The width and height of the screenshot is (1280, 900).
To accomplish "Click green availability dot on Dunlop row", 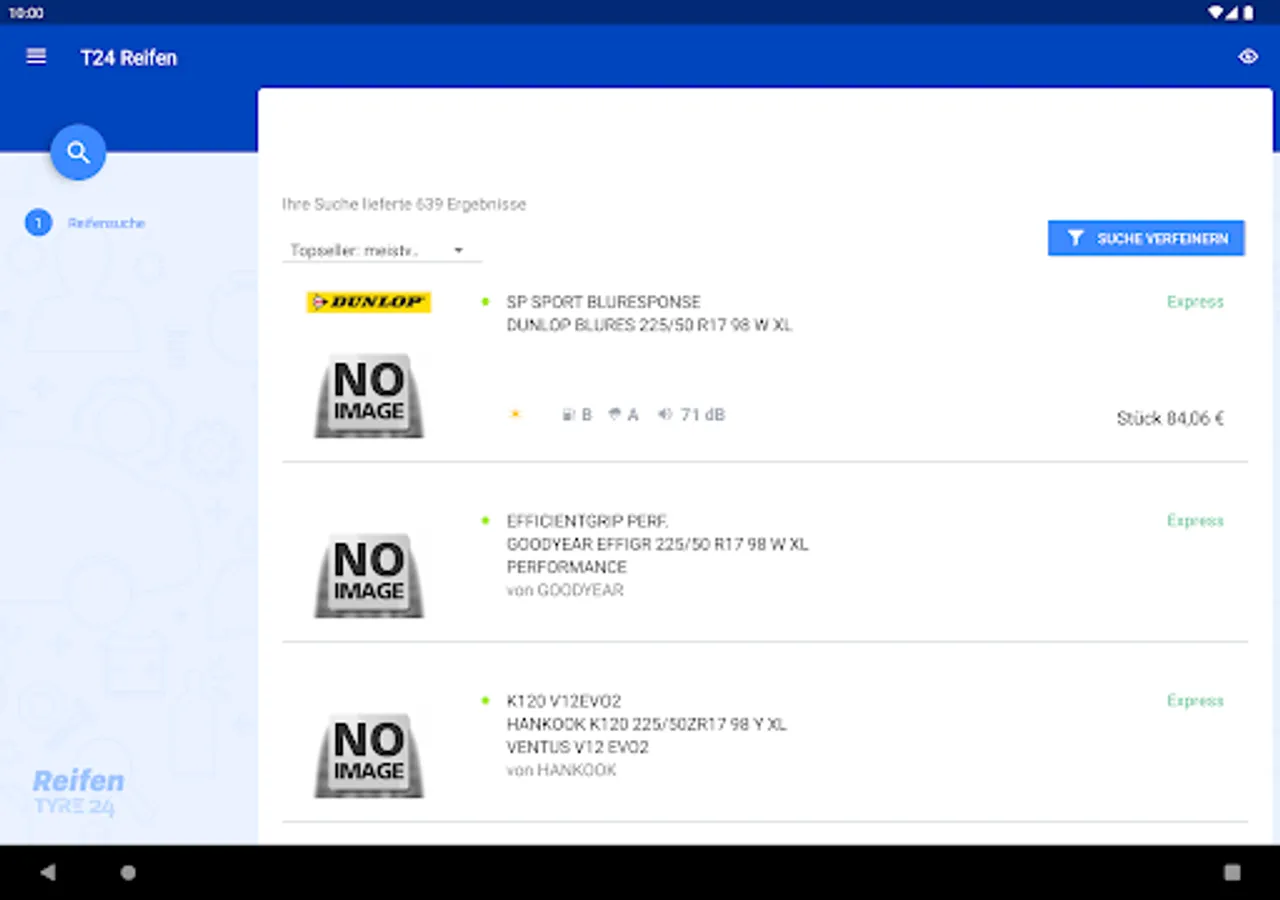I will [485, 301].
